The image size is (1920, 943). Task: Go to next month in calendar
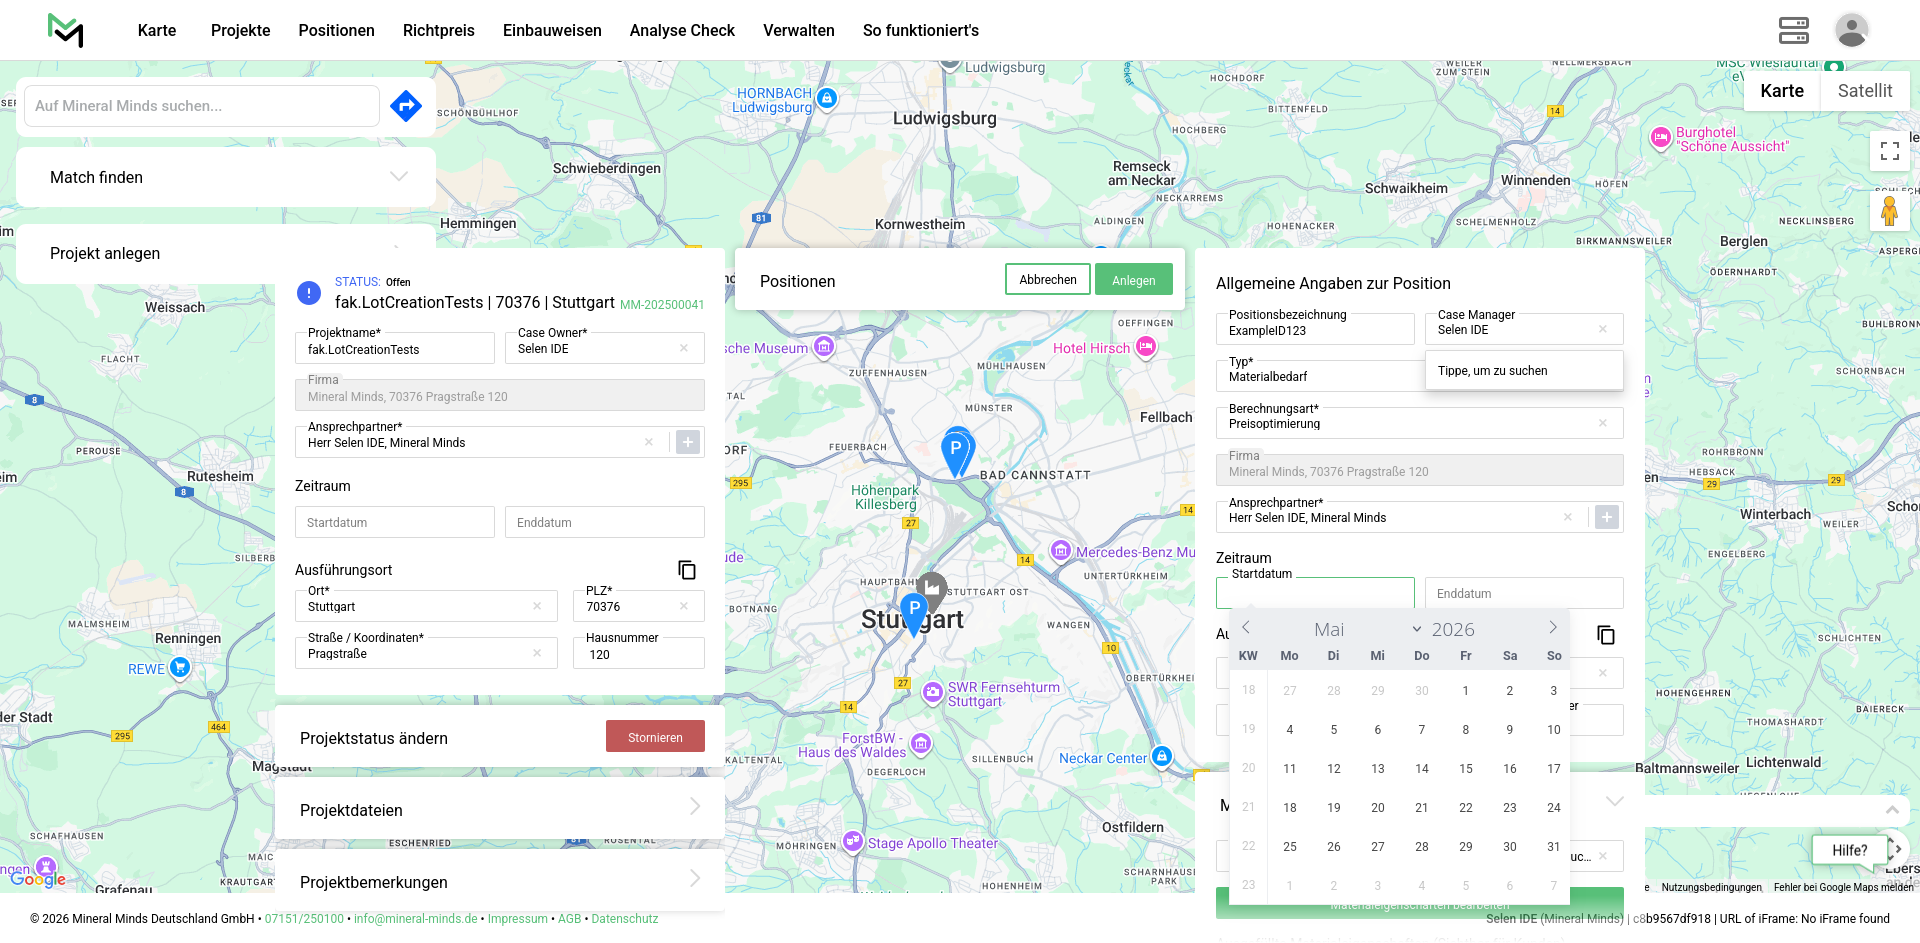pyautogui.click(x=1552, y=628)
